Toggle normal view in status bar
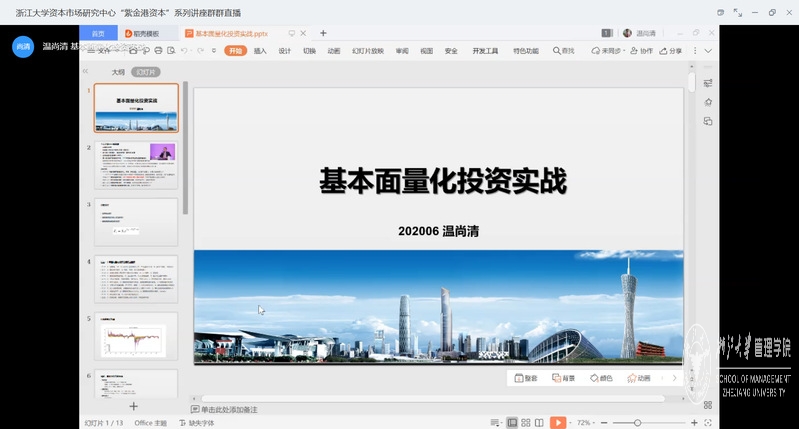Screen dimensions: 799x429 (512, 423)
